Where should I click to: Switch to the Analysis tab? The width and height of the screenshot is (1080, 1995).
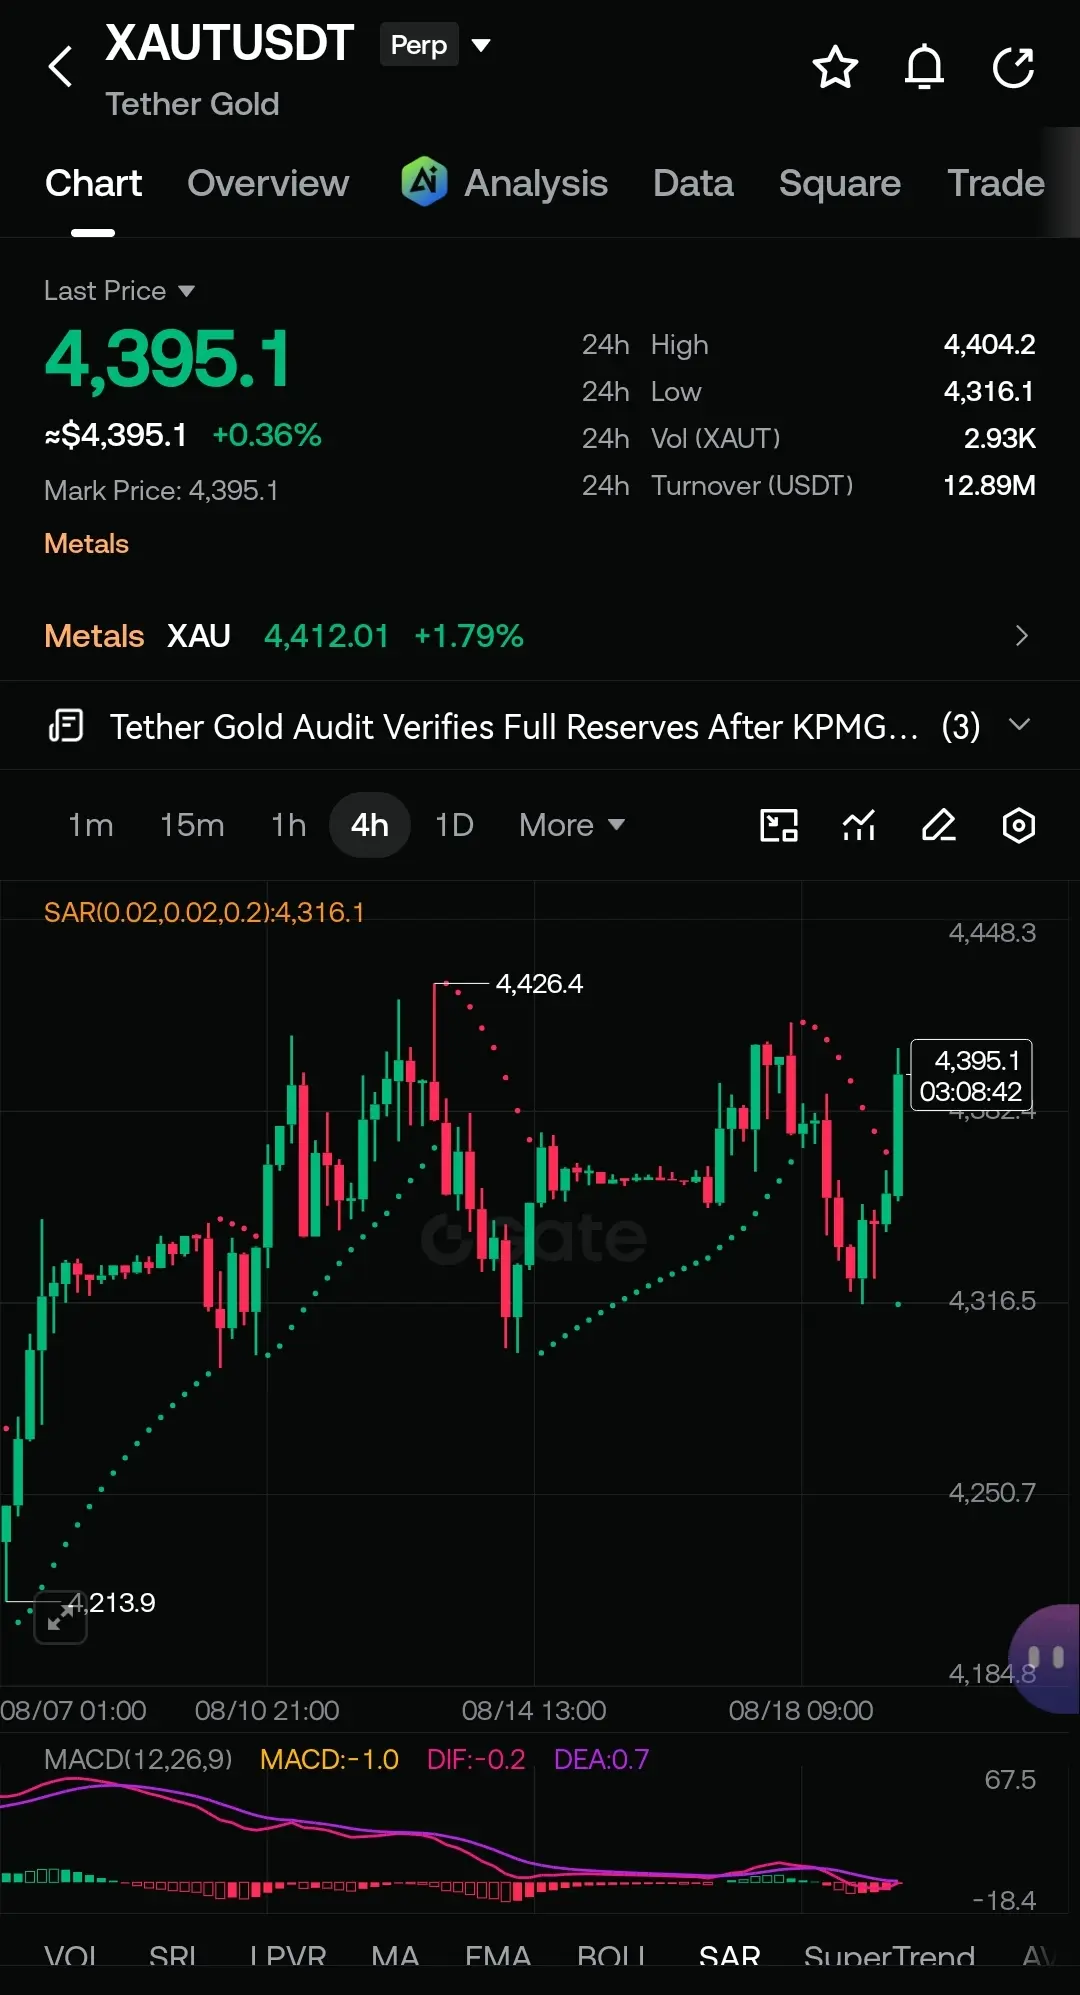536,183
